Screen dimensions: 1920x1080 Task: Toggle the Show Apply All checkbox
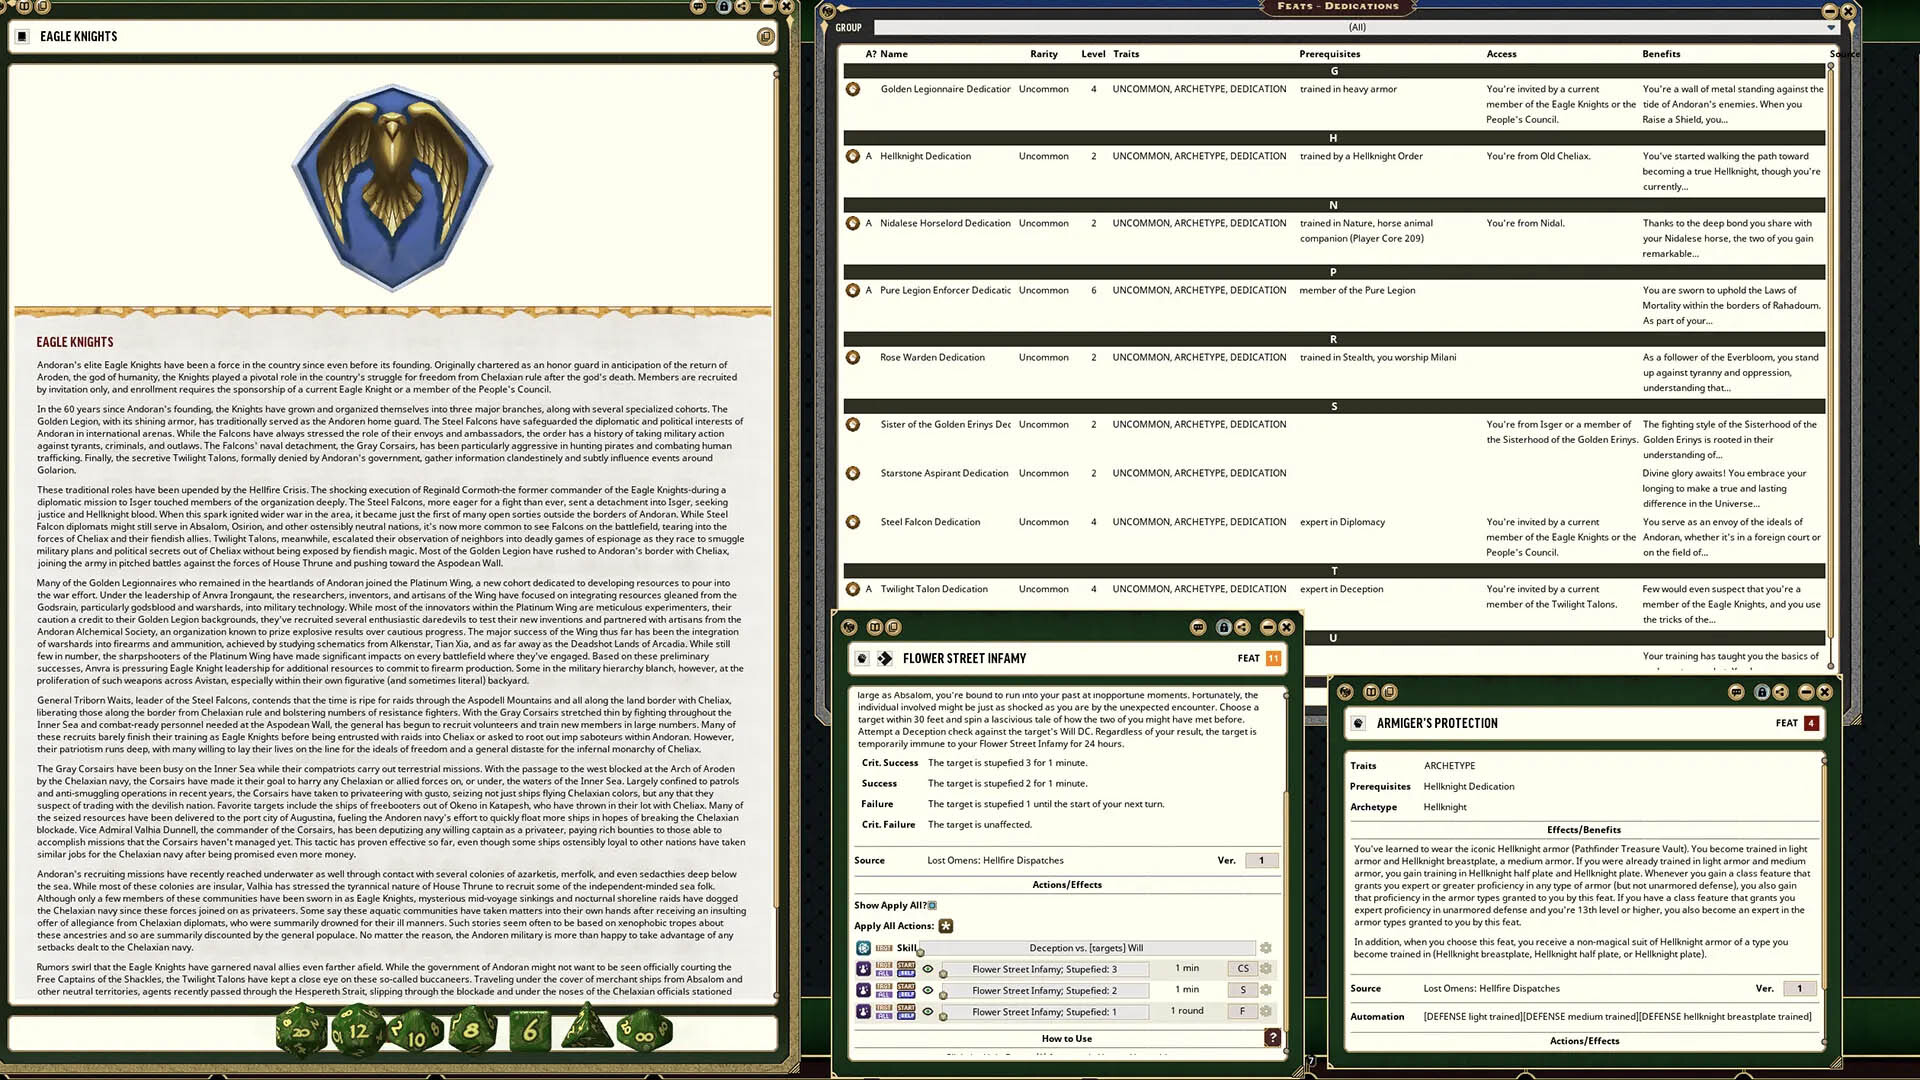pos(932,905)
